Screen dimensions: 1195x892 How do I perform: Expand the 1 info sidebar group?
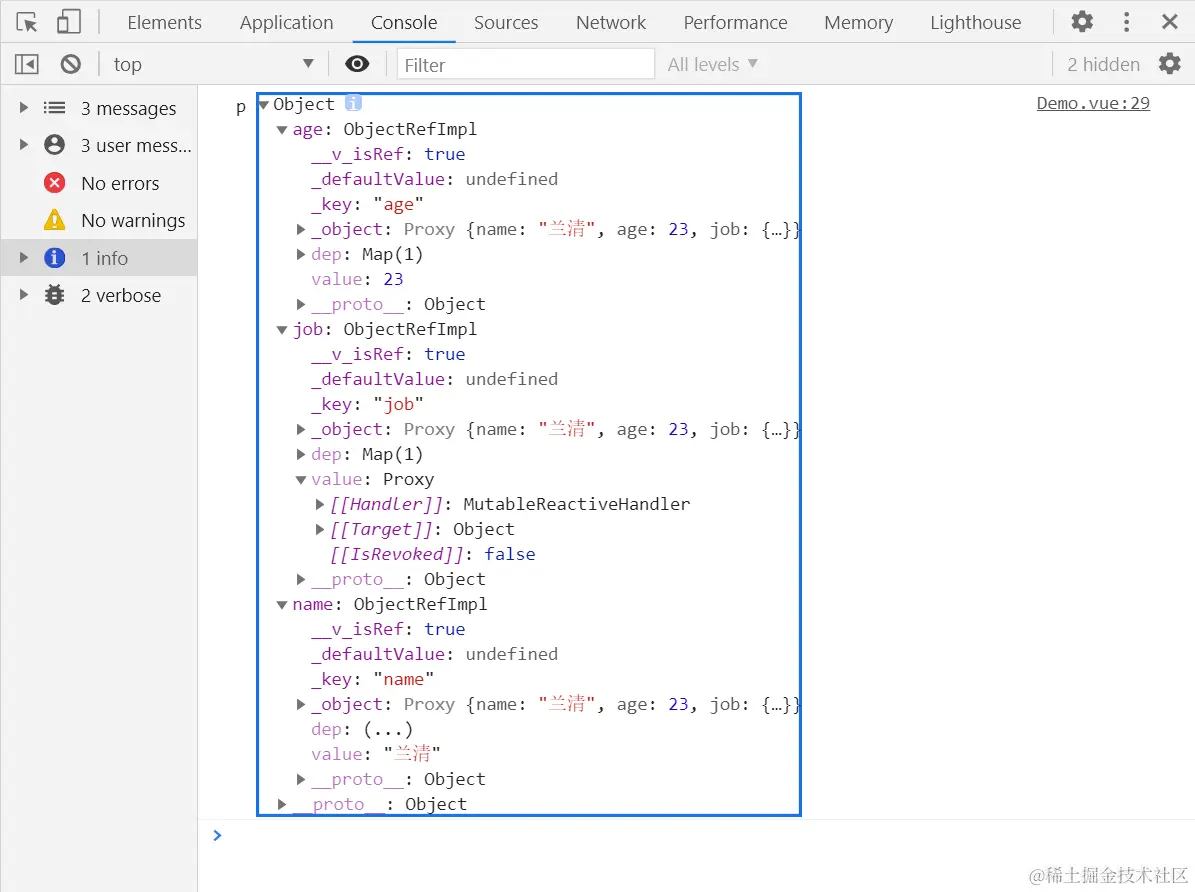(24, 258)
